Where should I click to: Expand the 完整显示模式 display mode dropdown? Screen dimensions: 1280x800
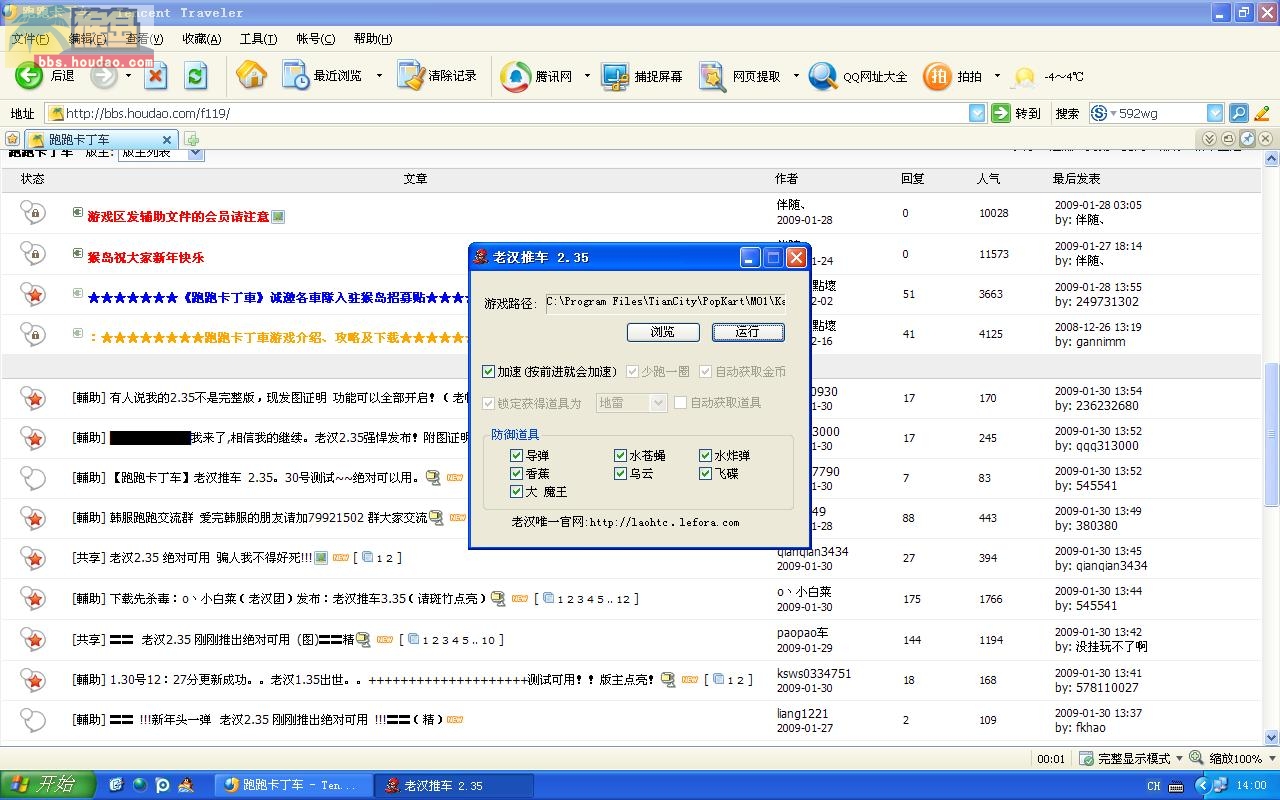pos(1179,758)
